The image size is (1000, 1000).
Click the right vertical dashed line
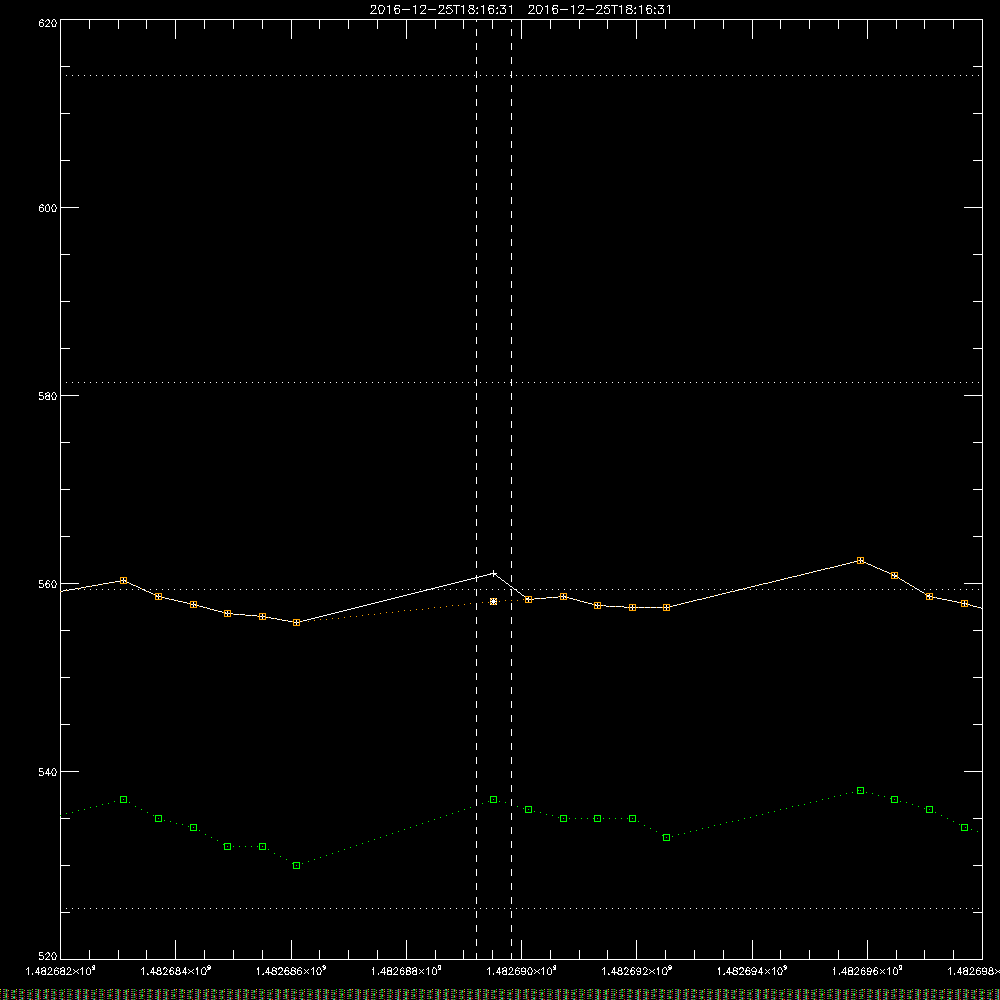click(x=511, y=489)
